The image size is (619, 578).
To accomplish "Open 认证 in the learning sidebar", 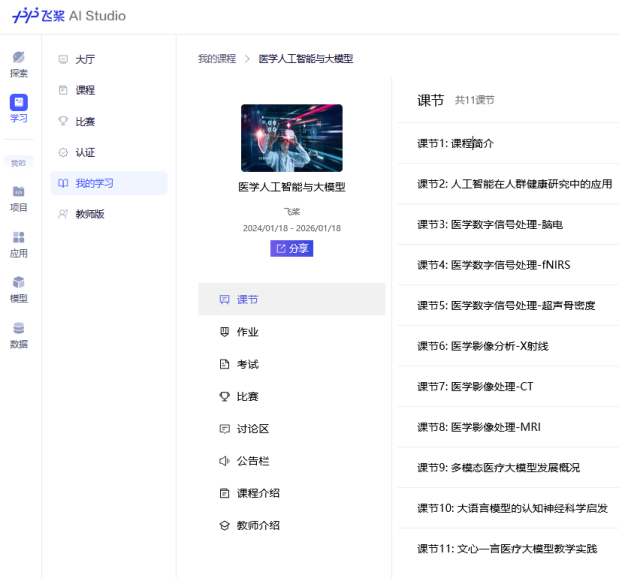I will click(x=85, y=152).
